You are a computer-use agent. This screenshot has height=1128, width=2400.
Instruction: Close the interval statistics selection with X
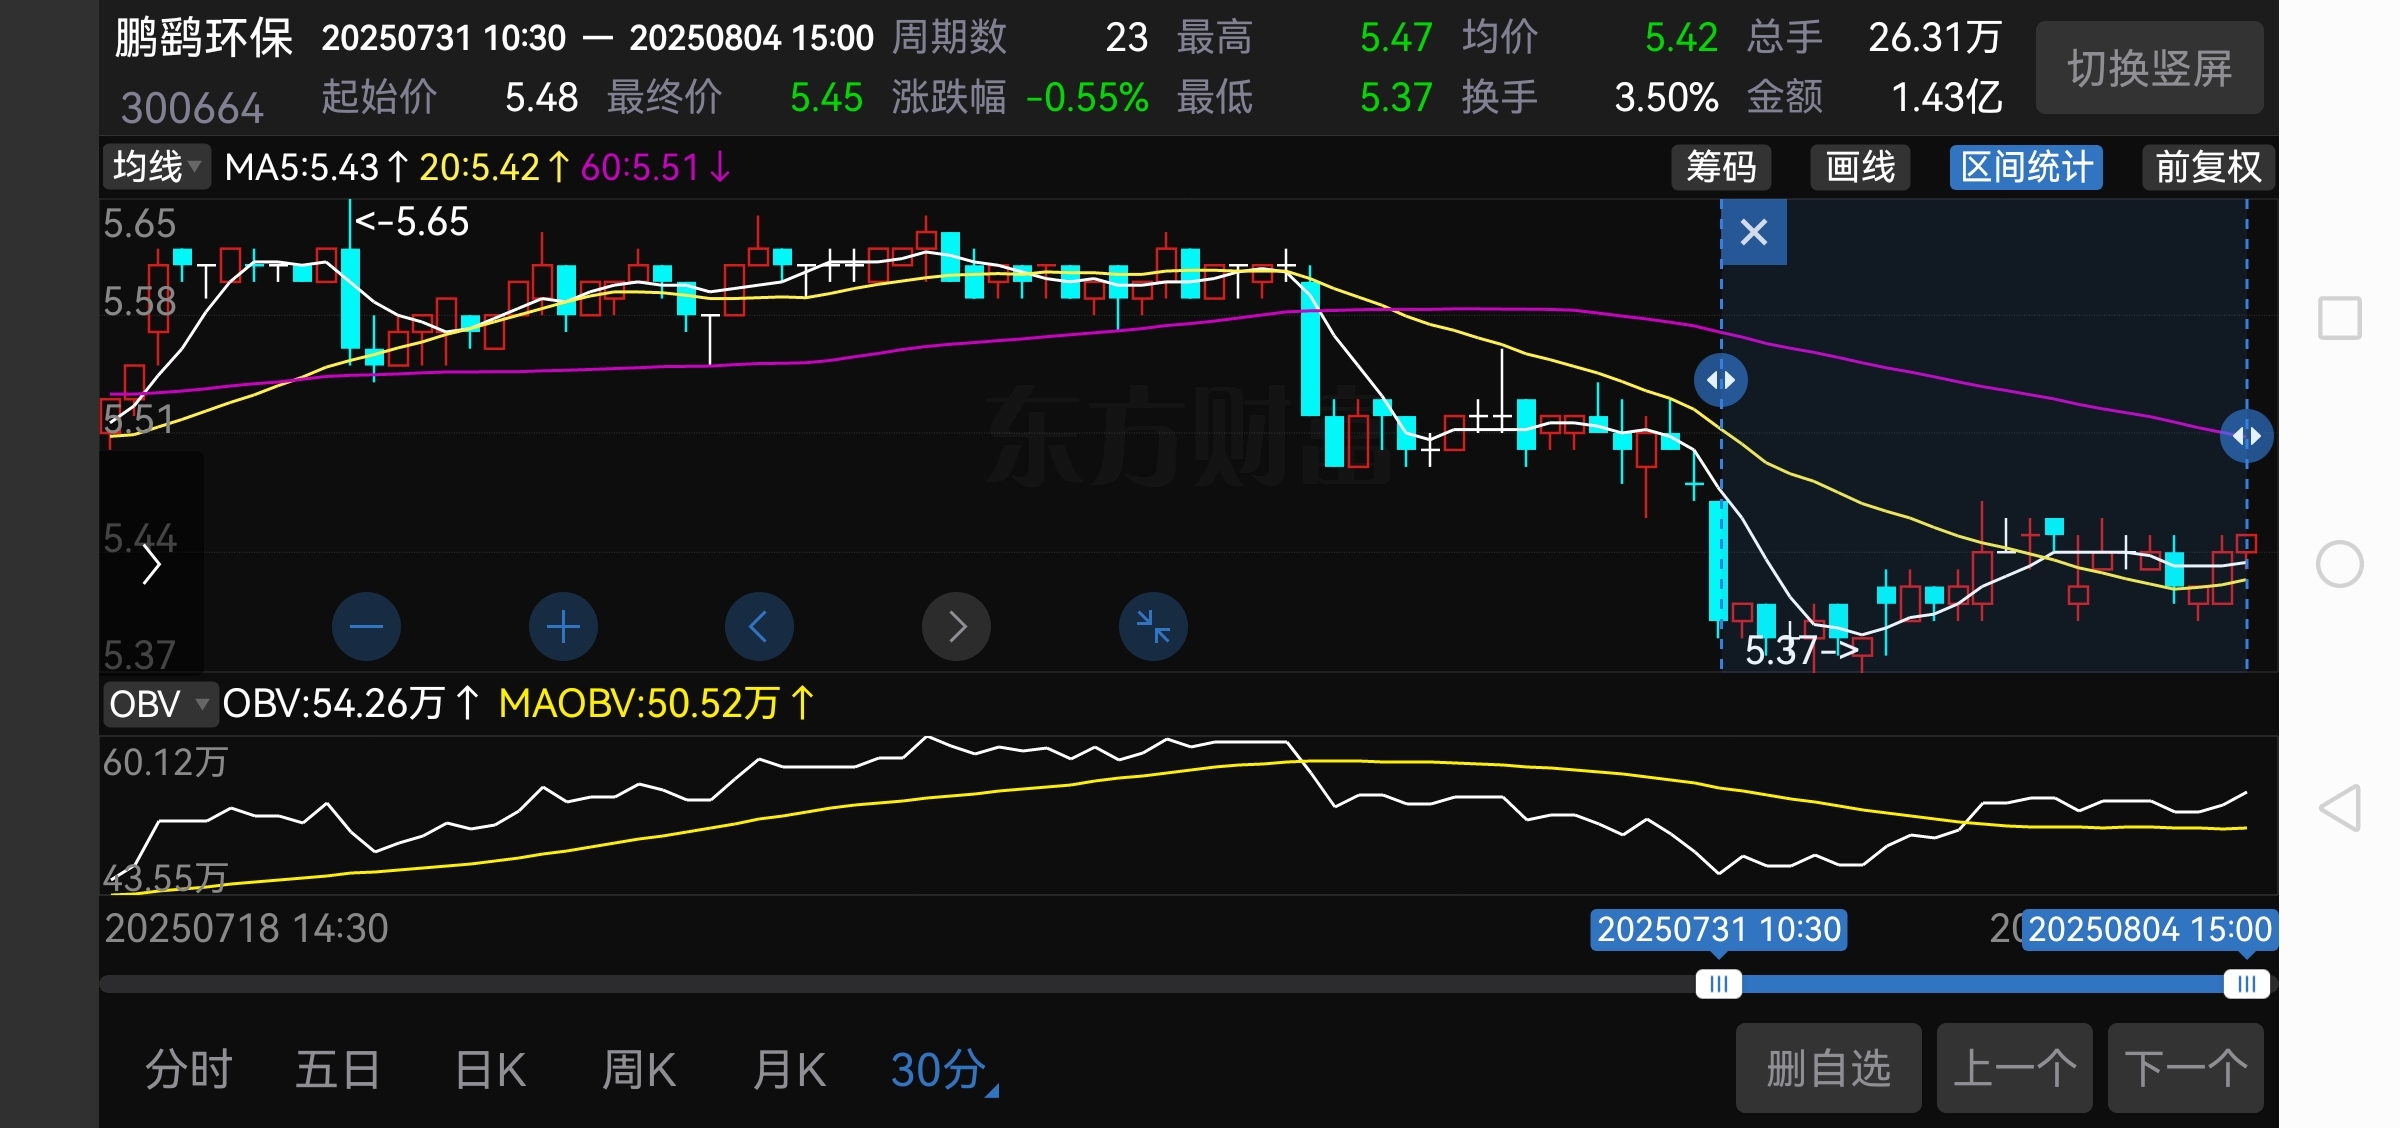(1754, 232)
